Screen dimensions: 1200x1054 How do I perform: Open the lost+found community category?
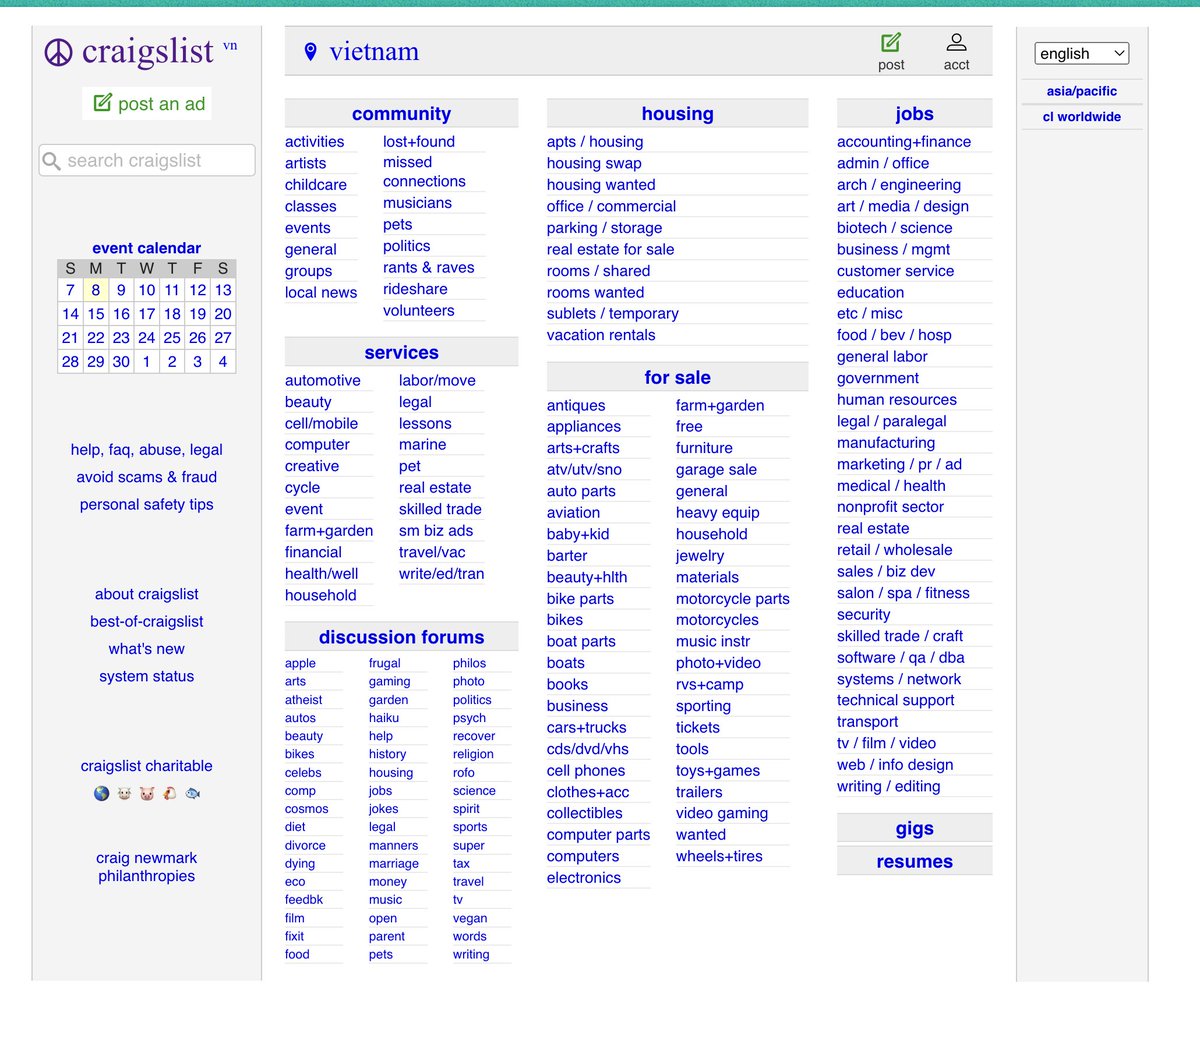[419, 142]
